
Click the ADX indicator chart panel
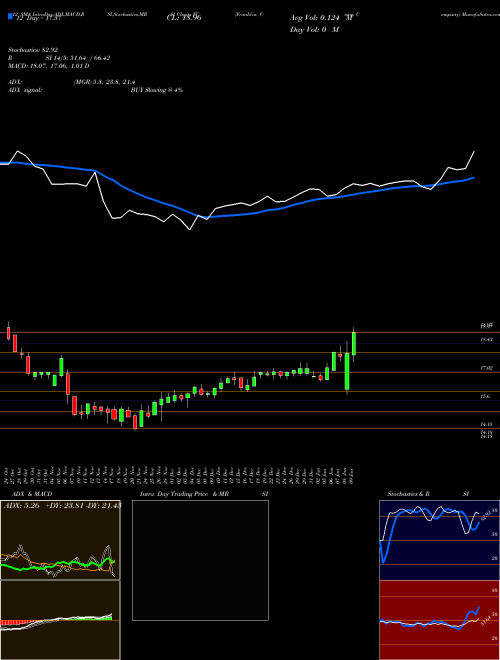click(x=60, y=540)
